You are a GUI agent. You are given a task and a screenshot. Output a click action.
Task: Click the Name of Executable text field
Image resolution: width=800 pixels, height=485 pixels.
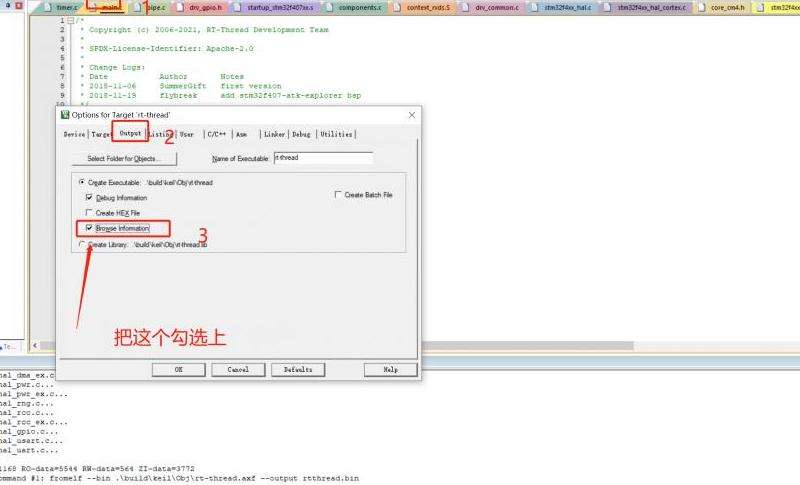point(322,158)
